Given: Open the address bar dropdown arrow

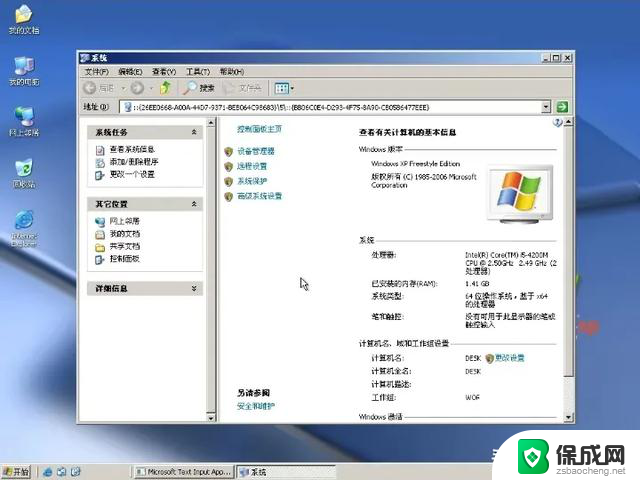Looking at the screenshot, I should click(x=546, y=107).
